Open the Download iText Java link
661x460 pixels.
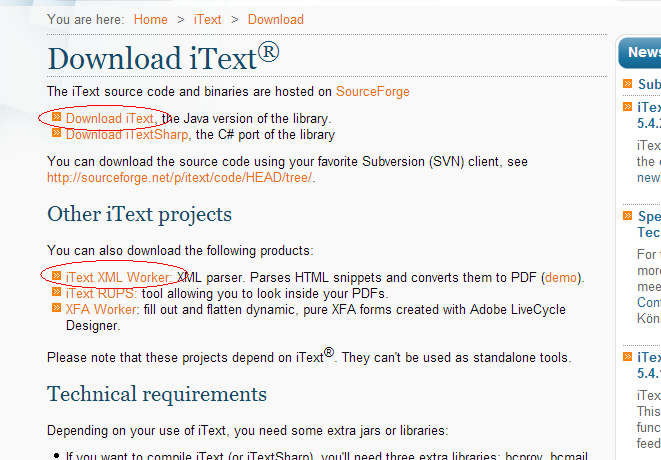pyautogui.click(x=110, y=118)
